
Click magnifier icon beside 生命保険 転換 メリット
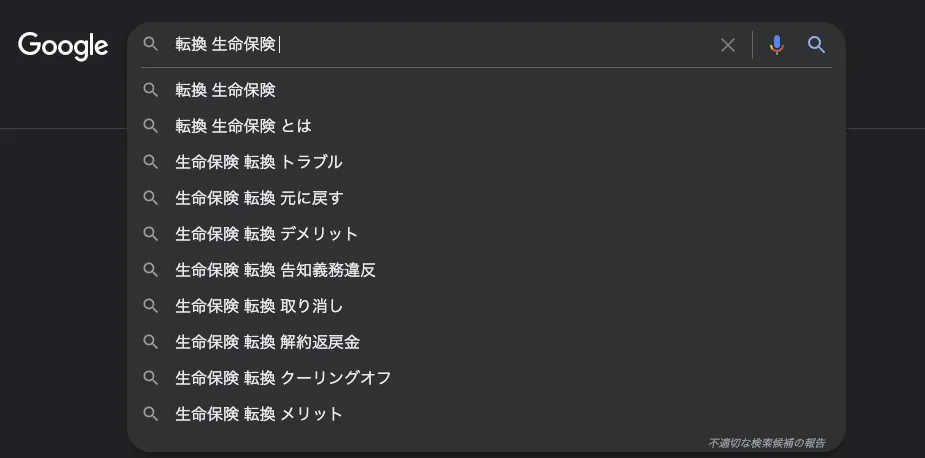(151, 414)
